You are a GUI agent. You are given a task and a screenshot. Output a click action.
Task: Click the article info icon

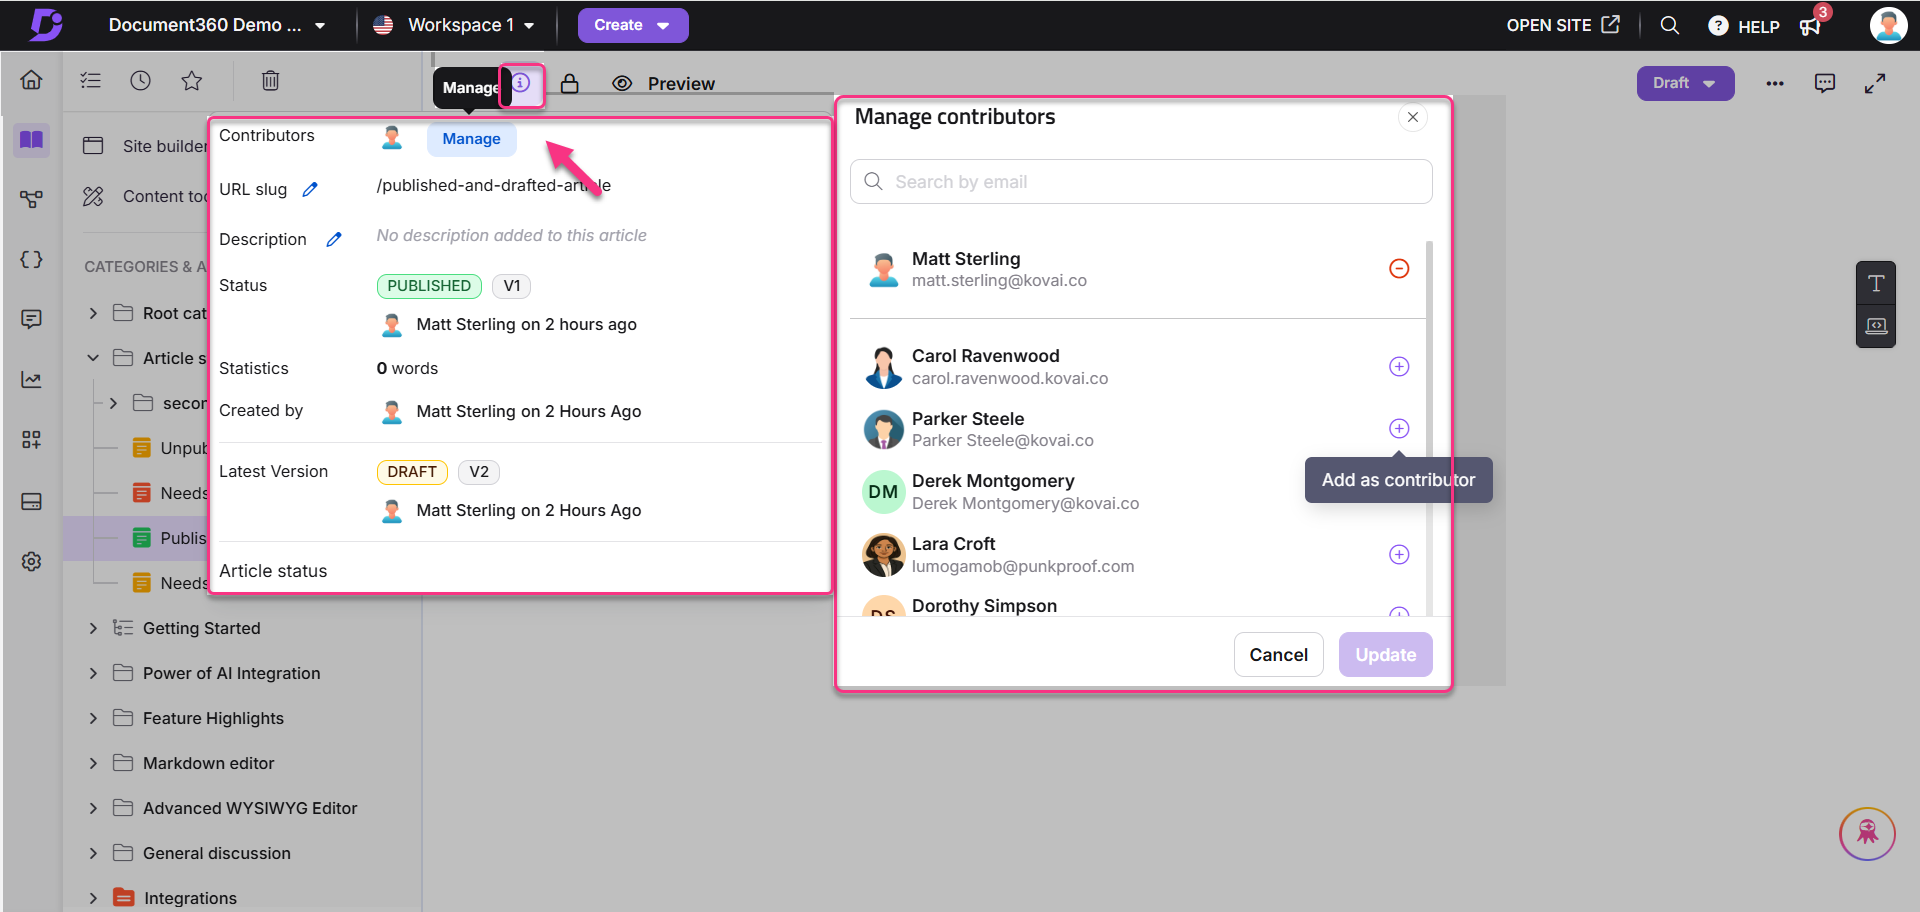[521, 83]
